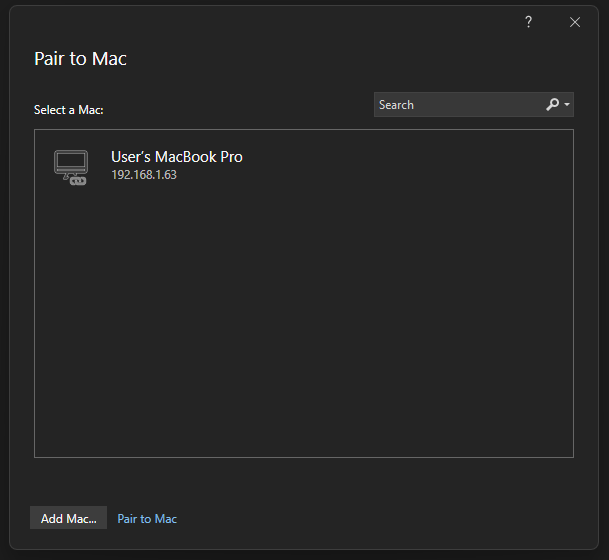Close the Pair to Mac dialog
This screenshot has height=560, width=609.
(575, 22)
